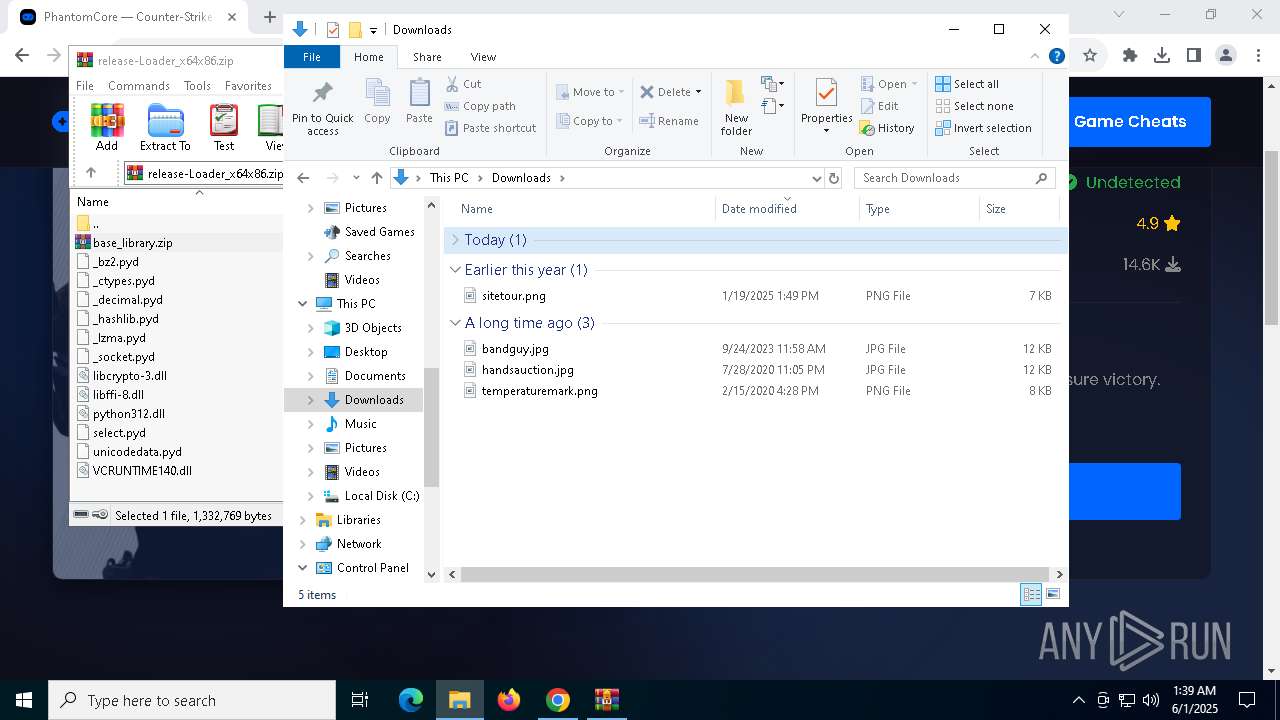Click Edit in the Open group

879,106
